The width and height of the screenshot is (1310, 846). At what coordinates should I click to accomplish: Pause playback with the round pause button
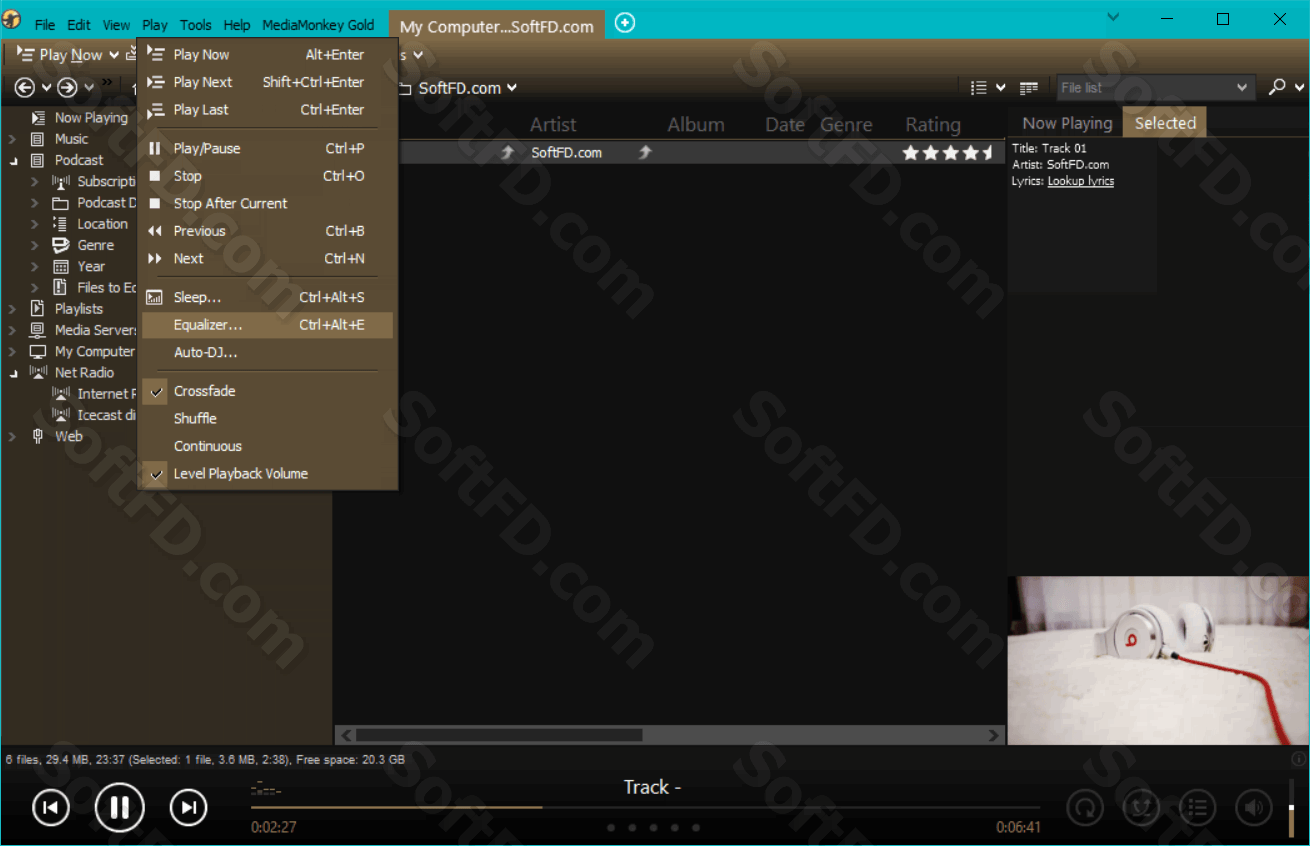[120, 807]
